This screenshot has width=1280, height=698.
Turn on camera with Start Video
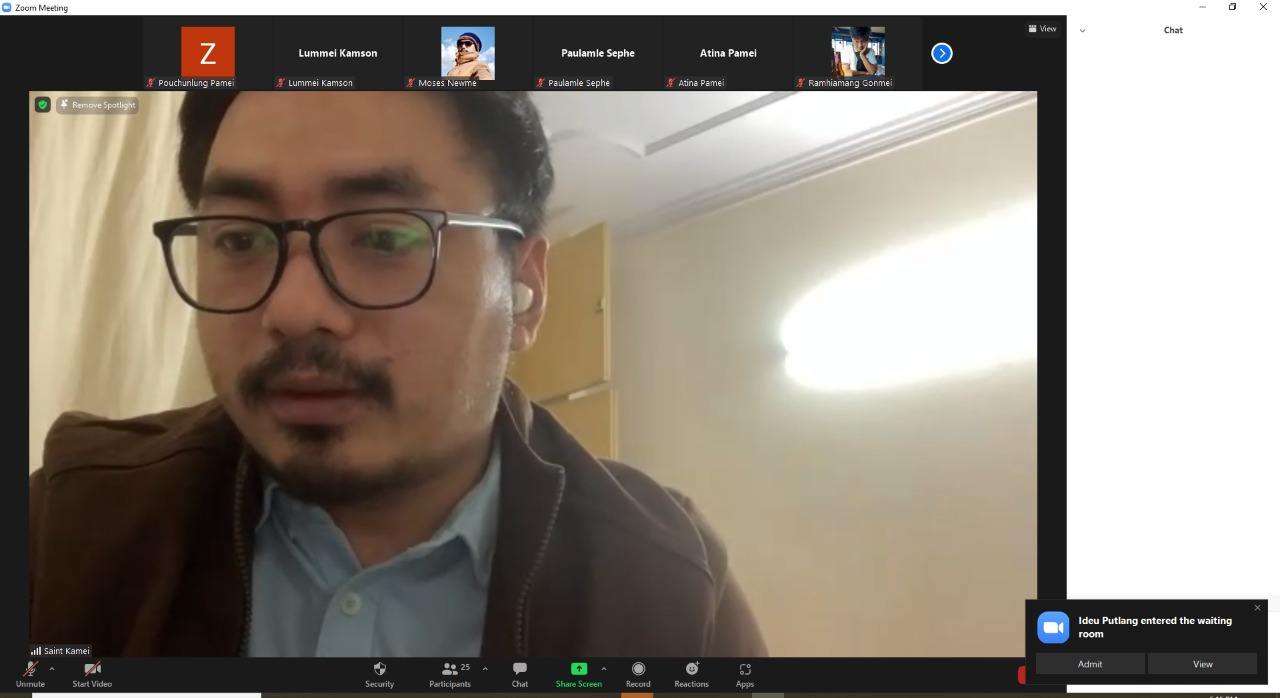[x=92, y=674]
